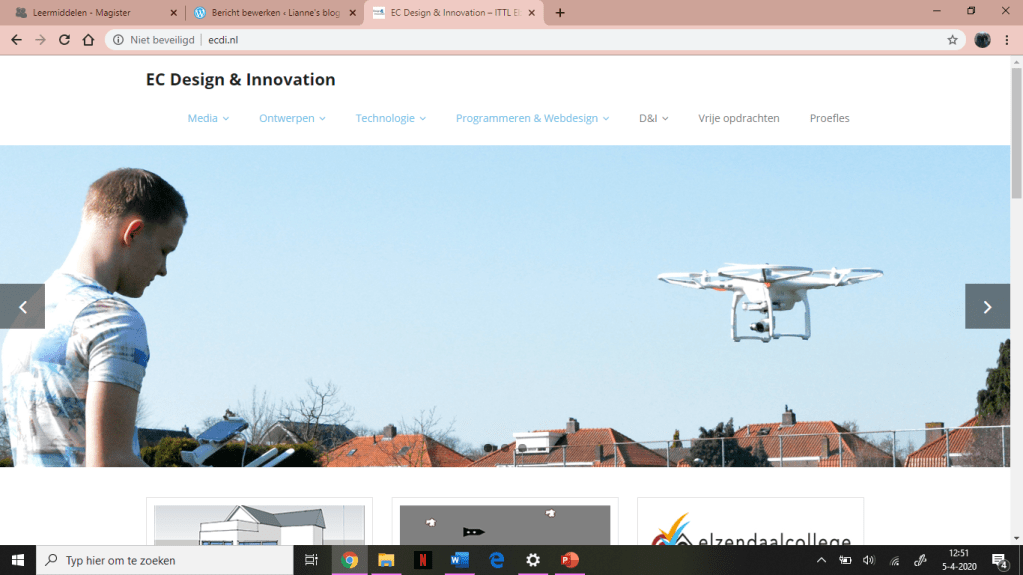
Task: Reload the page with the refresh icon
Action: tap(64, 40)
